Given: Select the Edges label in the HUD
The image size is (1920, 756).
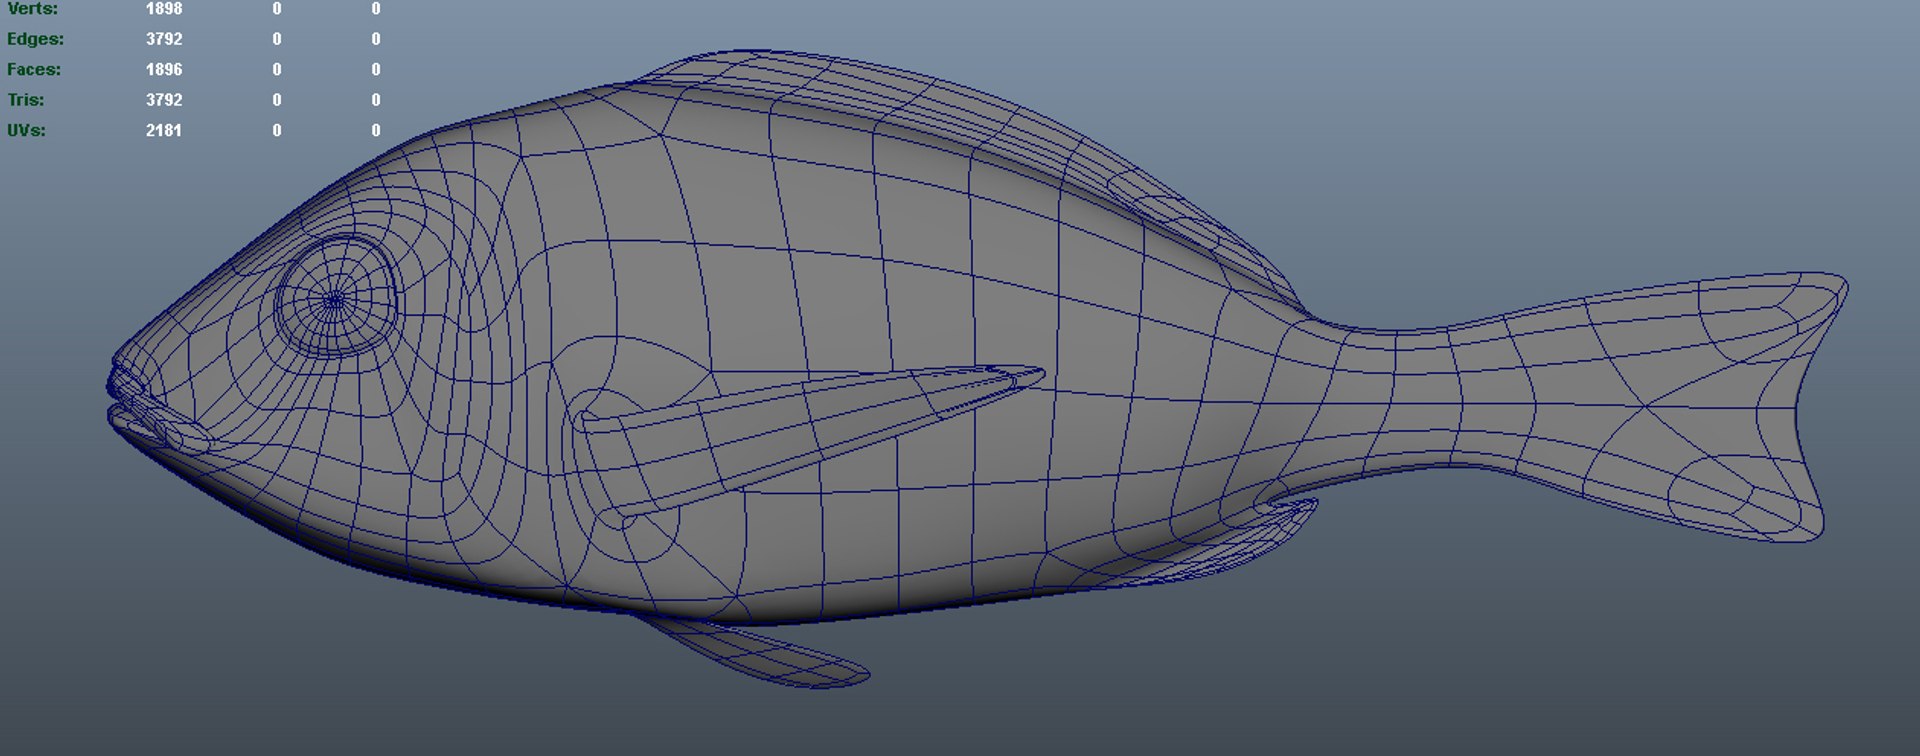Looking at the screenshot, I should pos(35,39).
